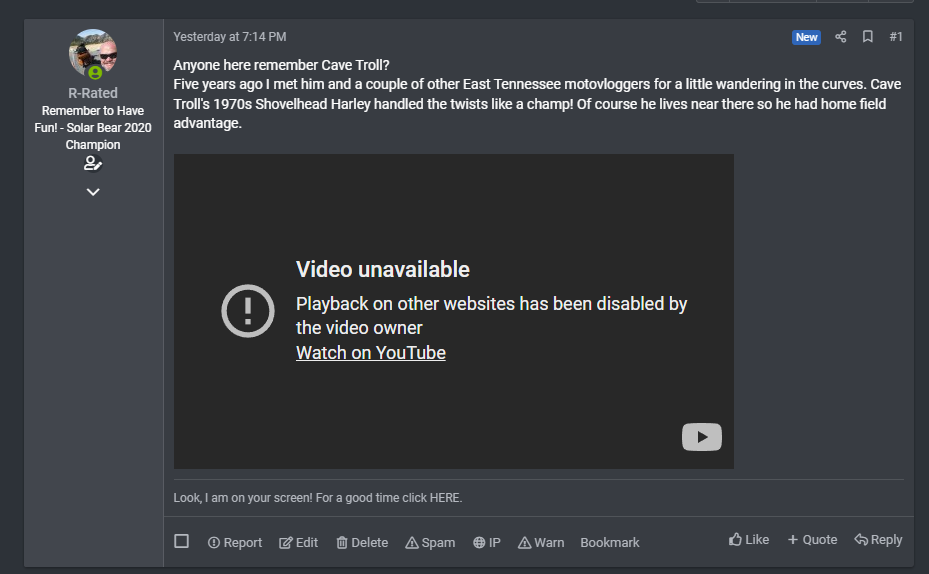This screenshot has height=574, width=929.
Task: Tick the post selection checkbox
Action: [181, 541]
